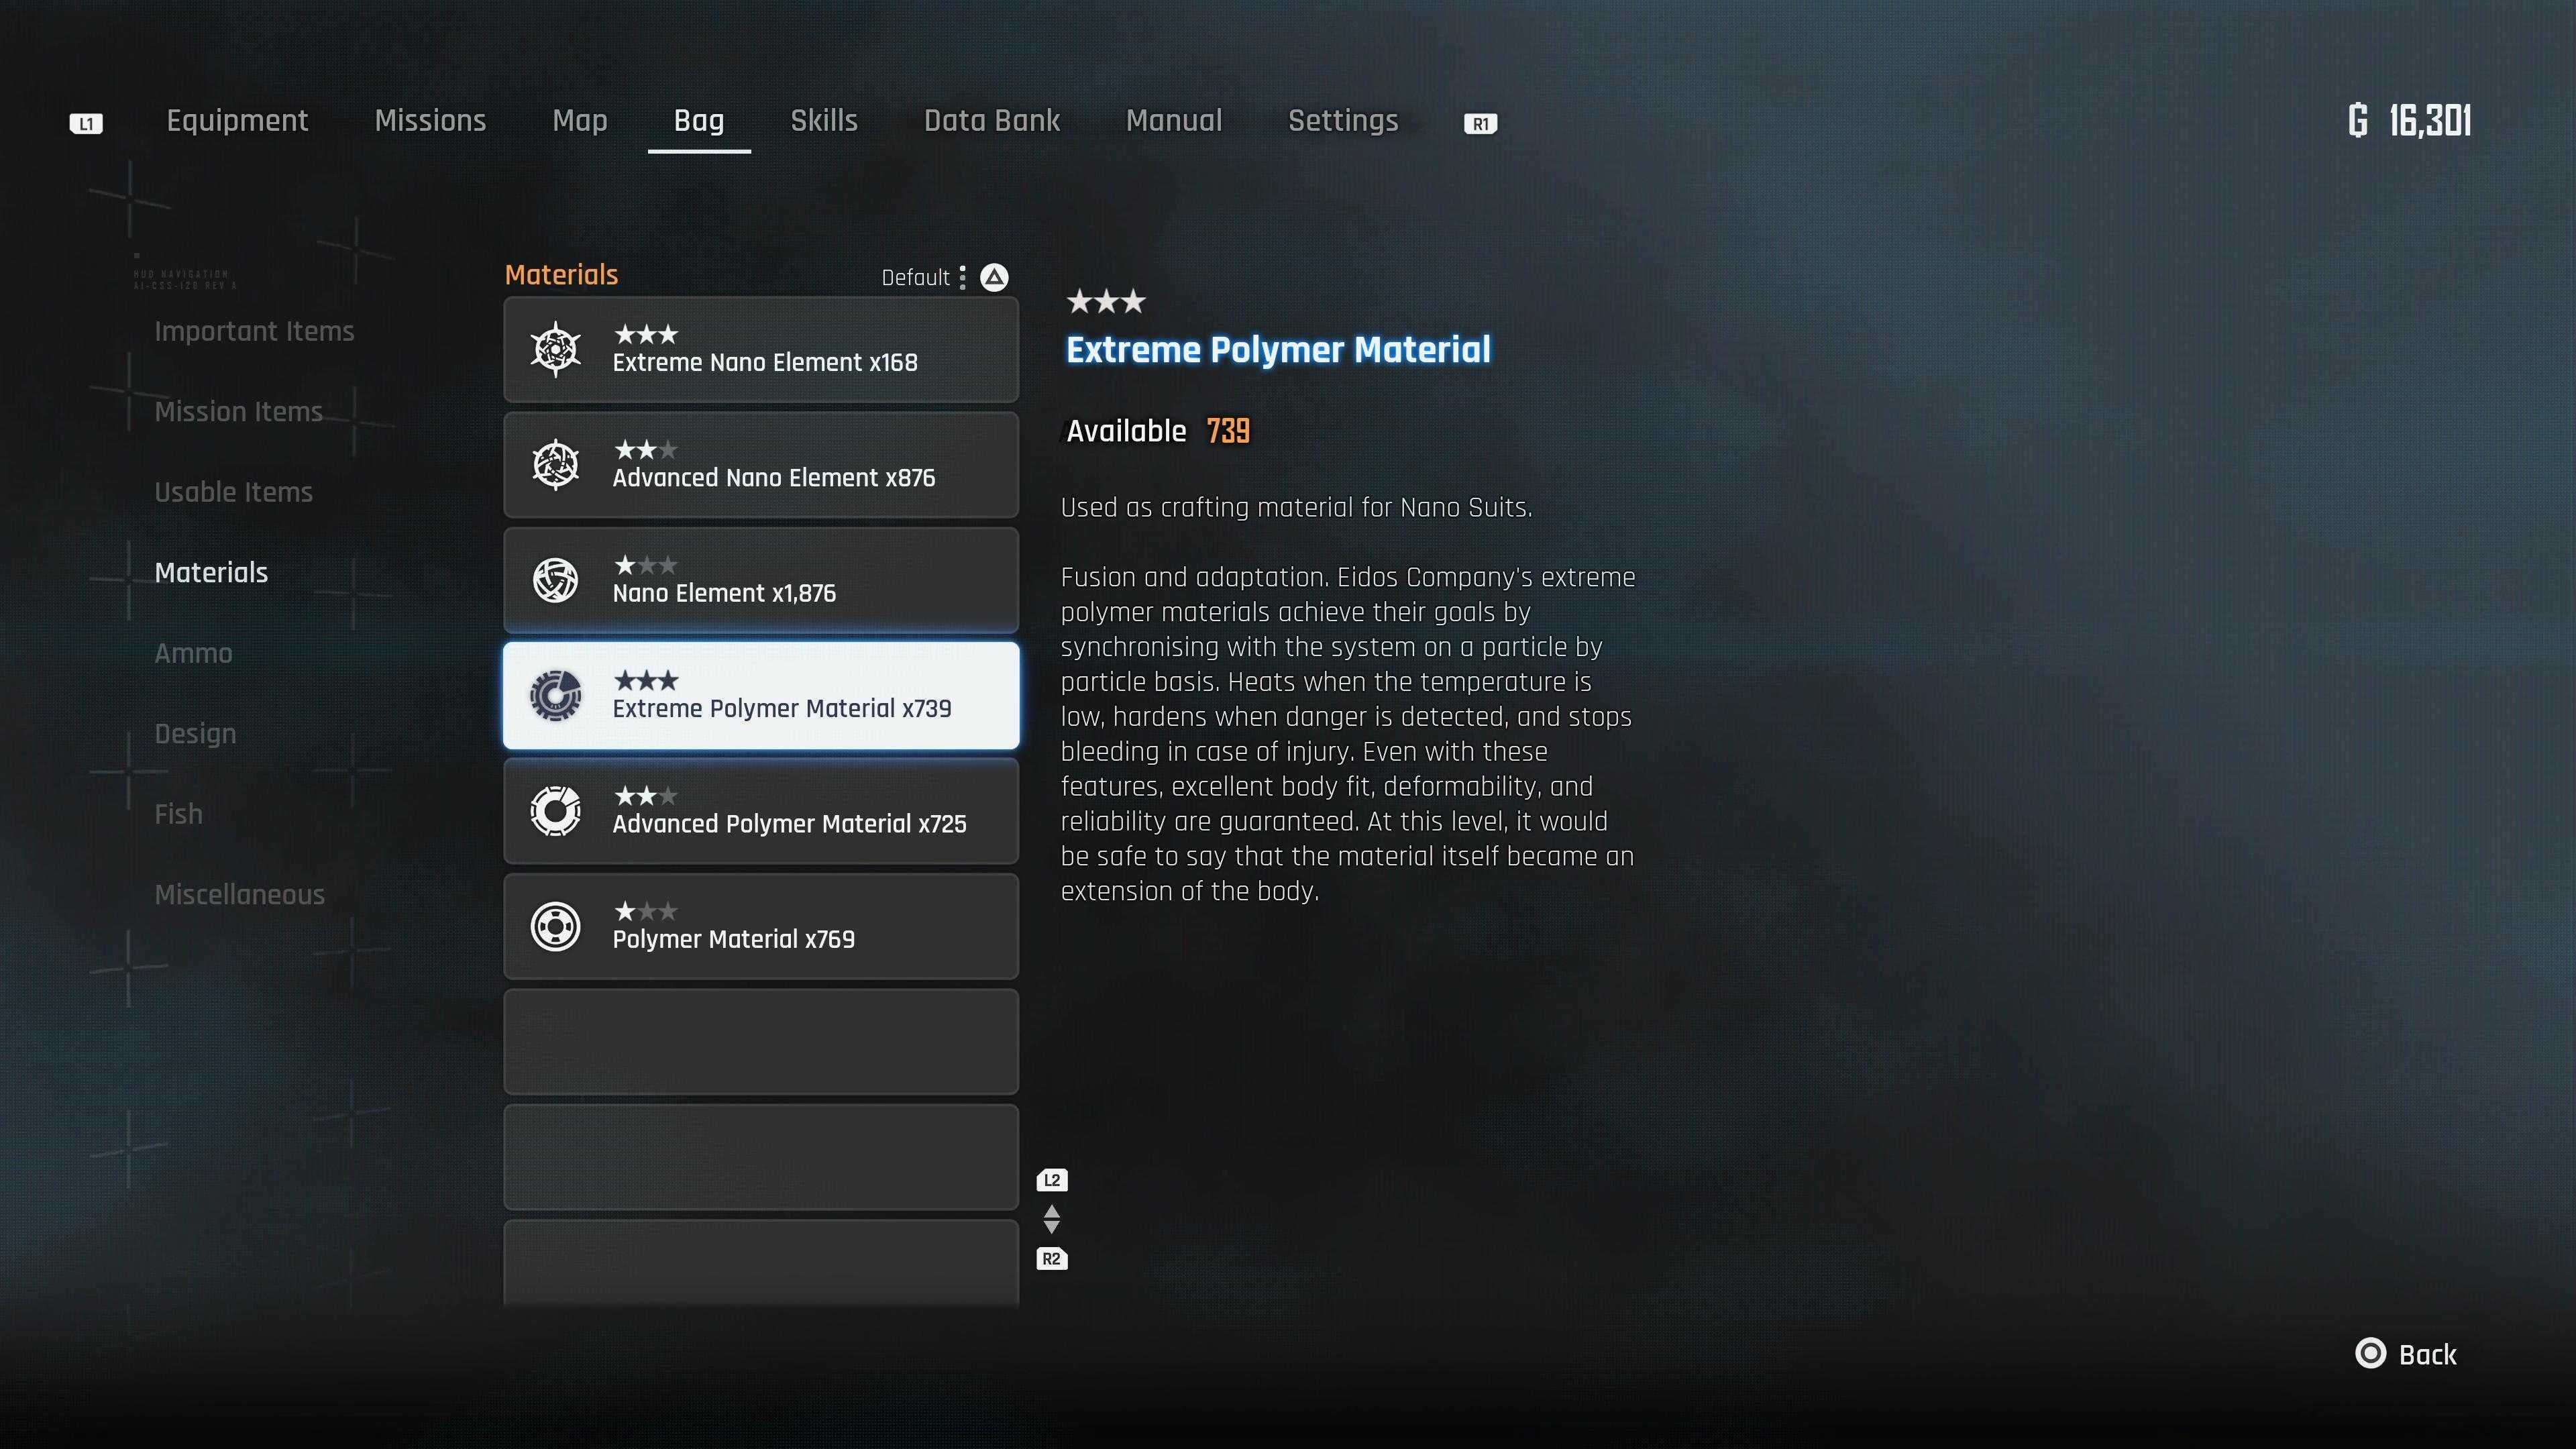
Task: Switch to the Settings tab
Action: (1343, 121)
